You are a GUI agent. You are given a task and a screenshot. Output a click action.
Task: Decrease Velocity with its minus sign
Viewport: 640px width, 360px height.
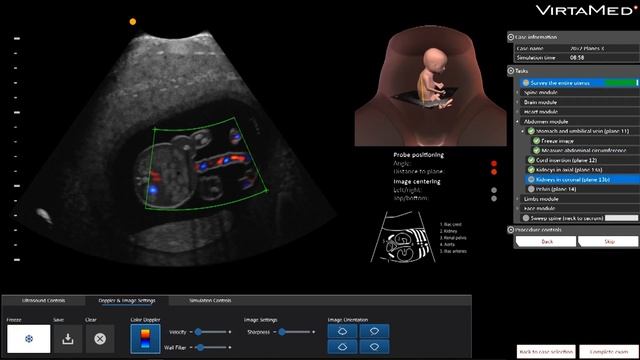click(191, 332)
